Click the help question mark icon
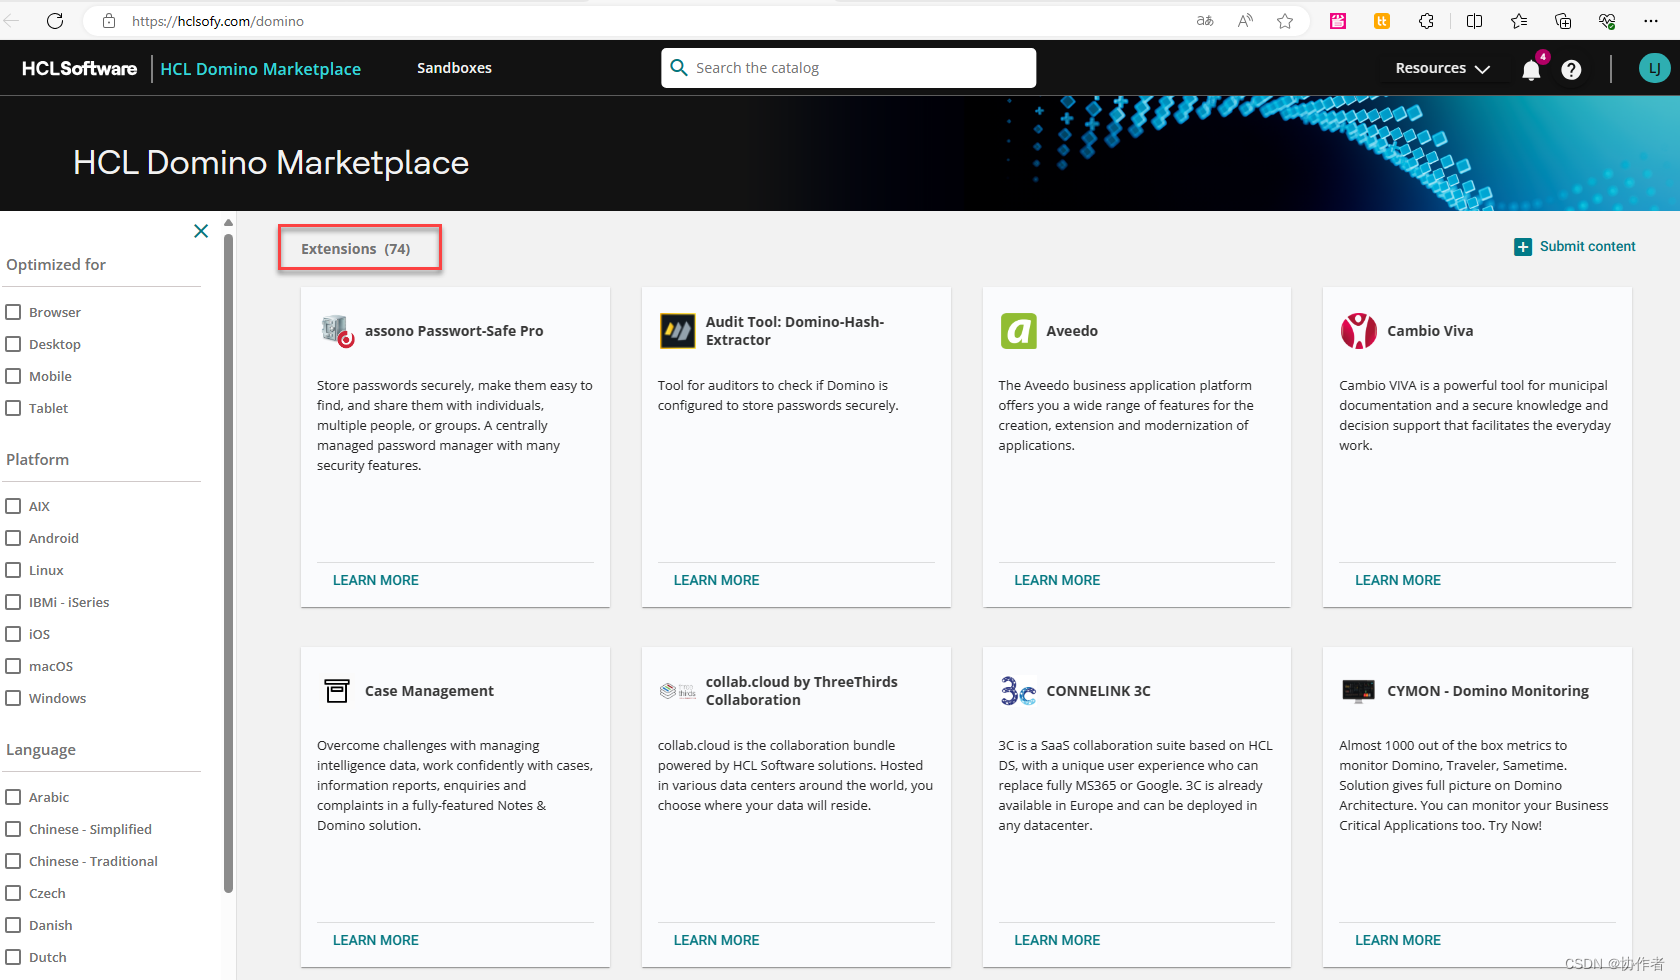This screenshot has height=980, width=1680. (1571, 69)
